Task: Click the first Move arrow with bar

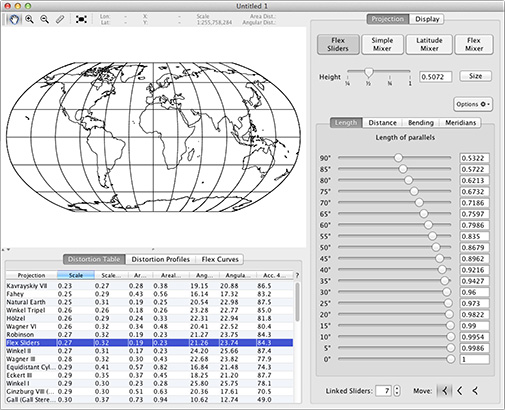Action: click(444, 391)
